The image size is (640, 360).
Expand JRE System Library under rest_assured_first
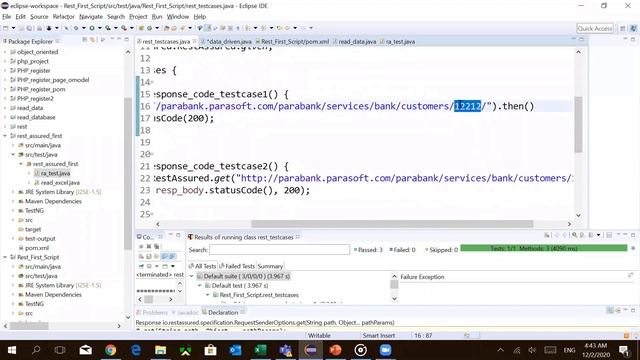(x=13, y=192)
